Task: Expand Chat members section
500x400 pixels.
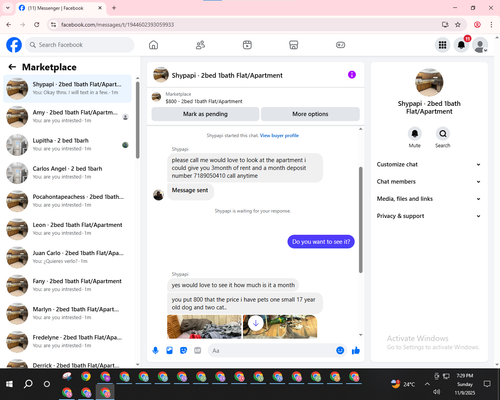Action: 429,182
